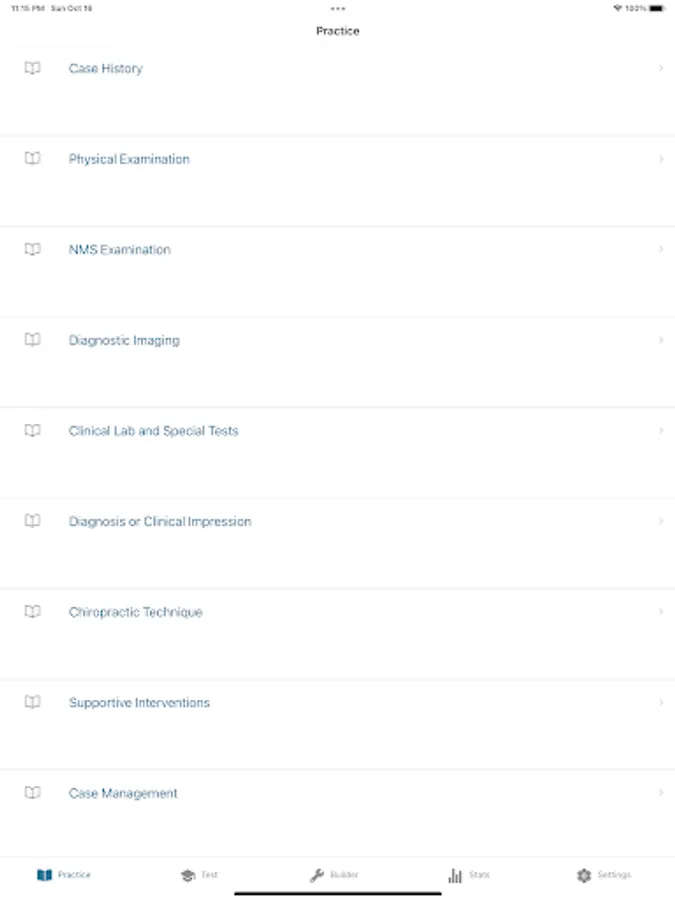Tap the book icon beside Case History
The width and height of the screenshot is (675, 900).
pos(33,69)
